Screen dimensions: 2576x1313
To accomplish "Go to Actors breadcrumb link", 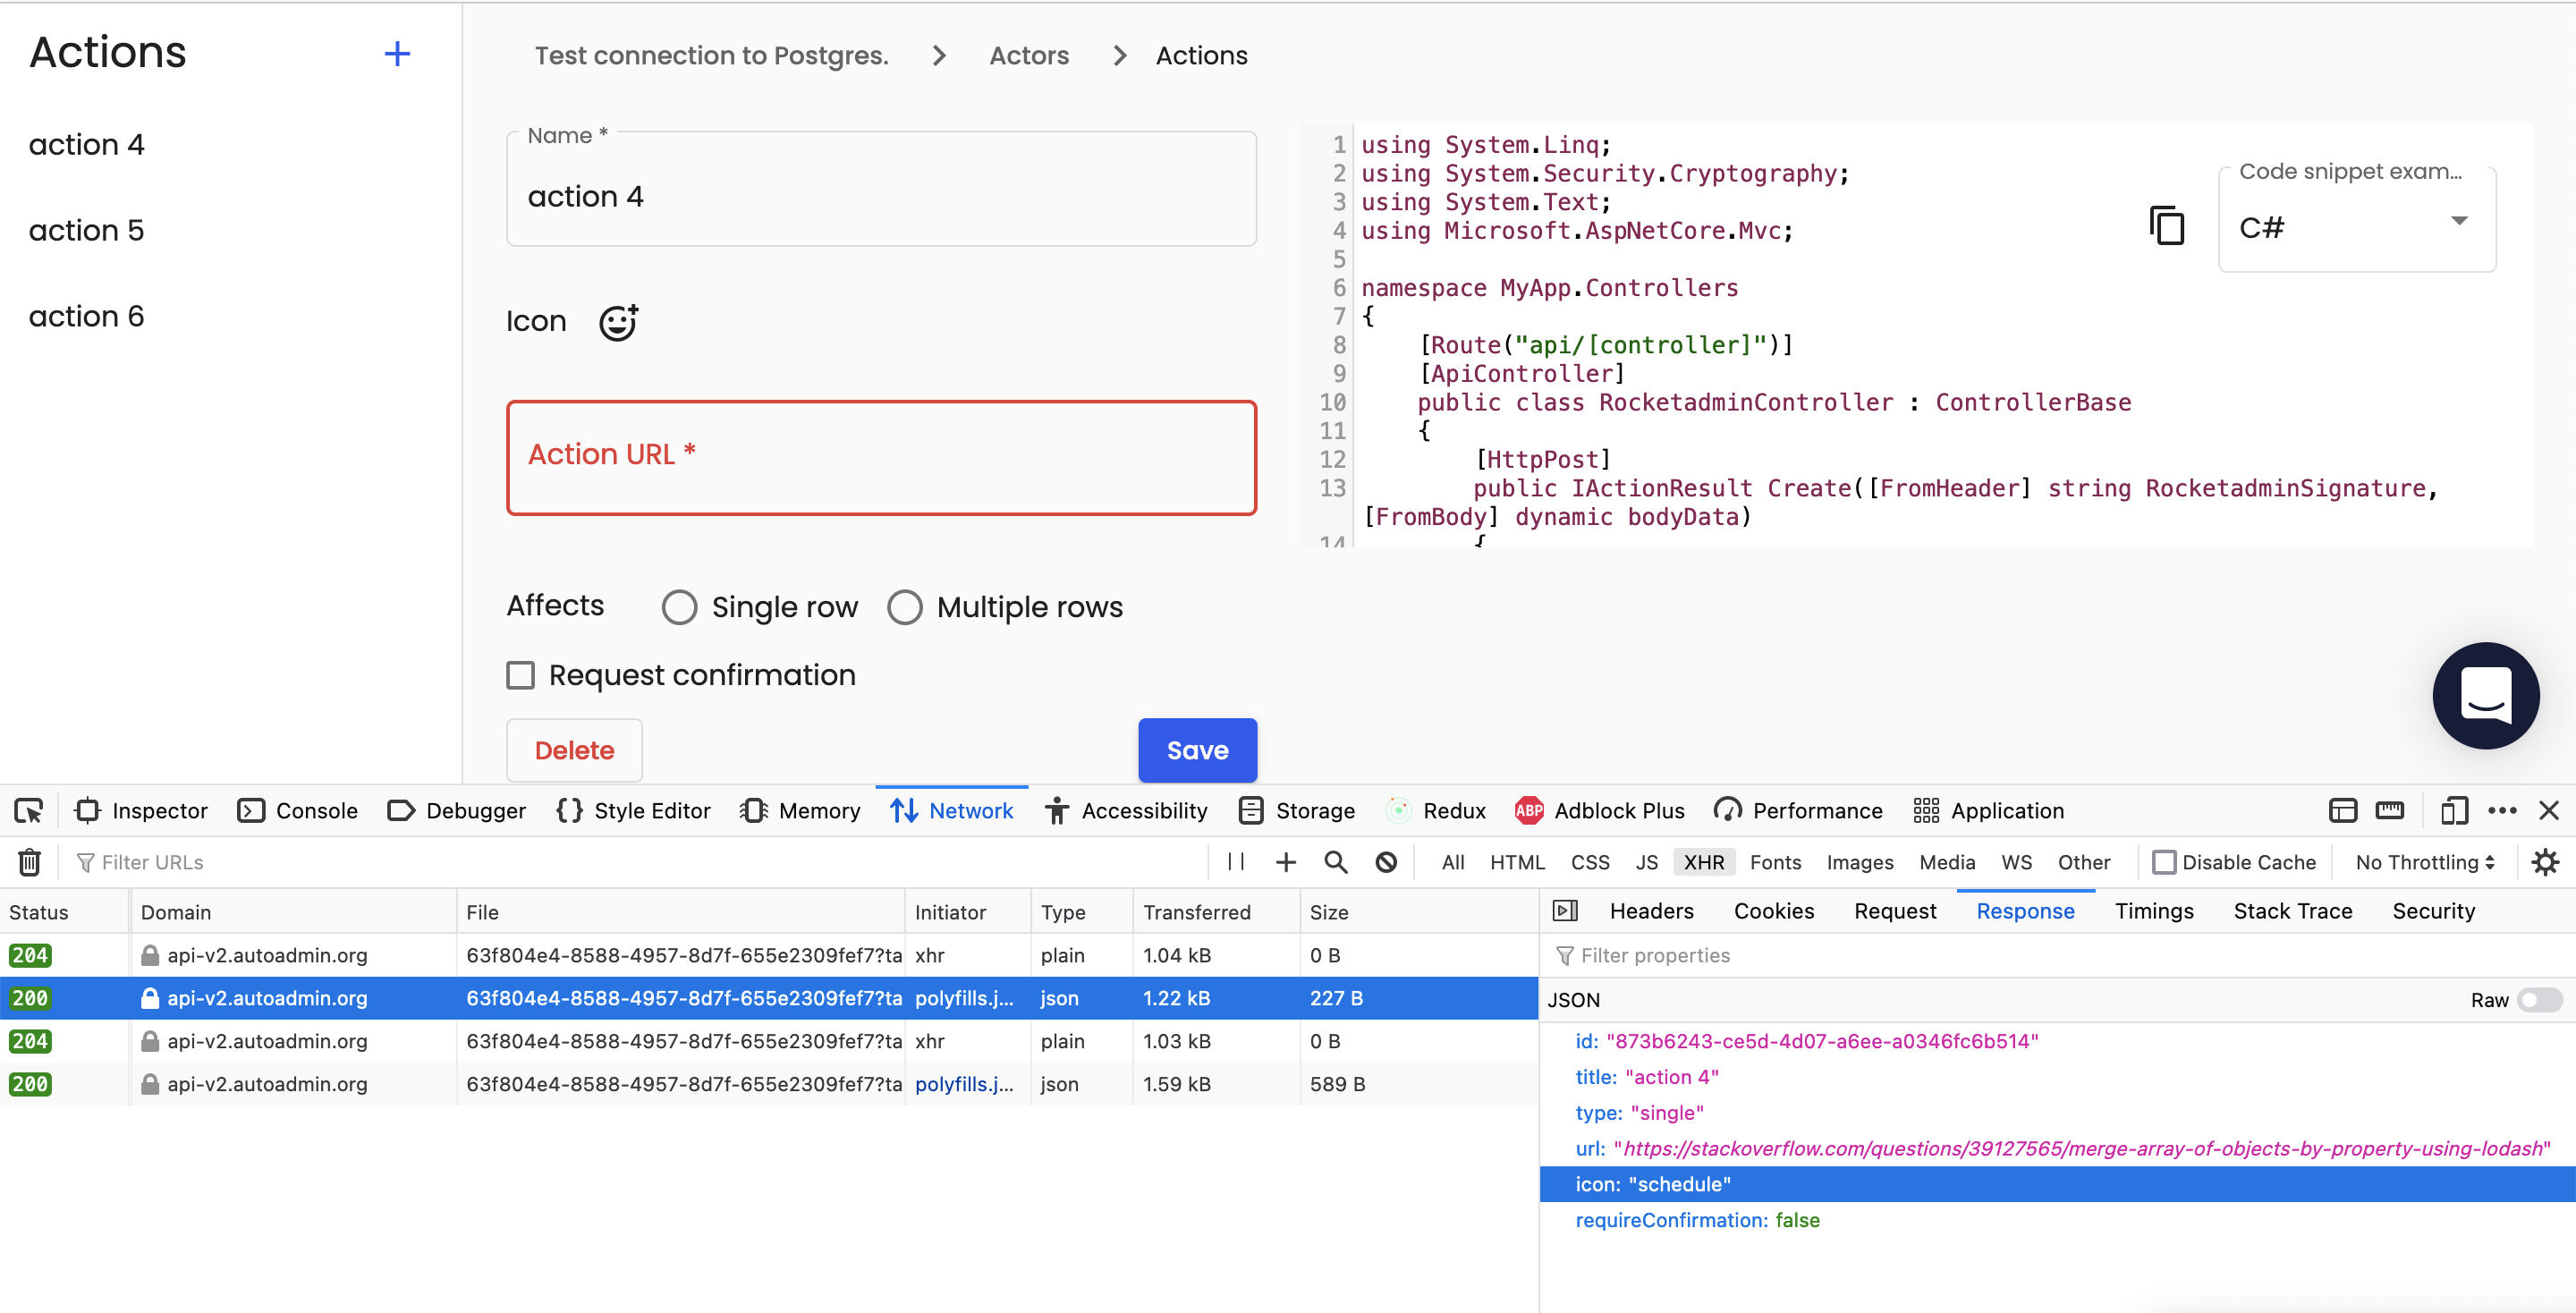I will [1029, 56].
